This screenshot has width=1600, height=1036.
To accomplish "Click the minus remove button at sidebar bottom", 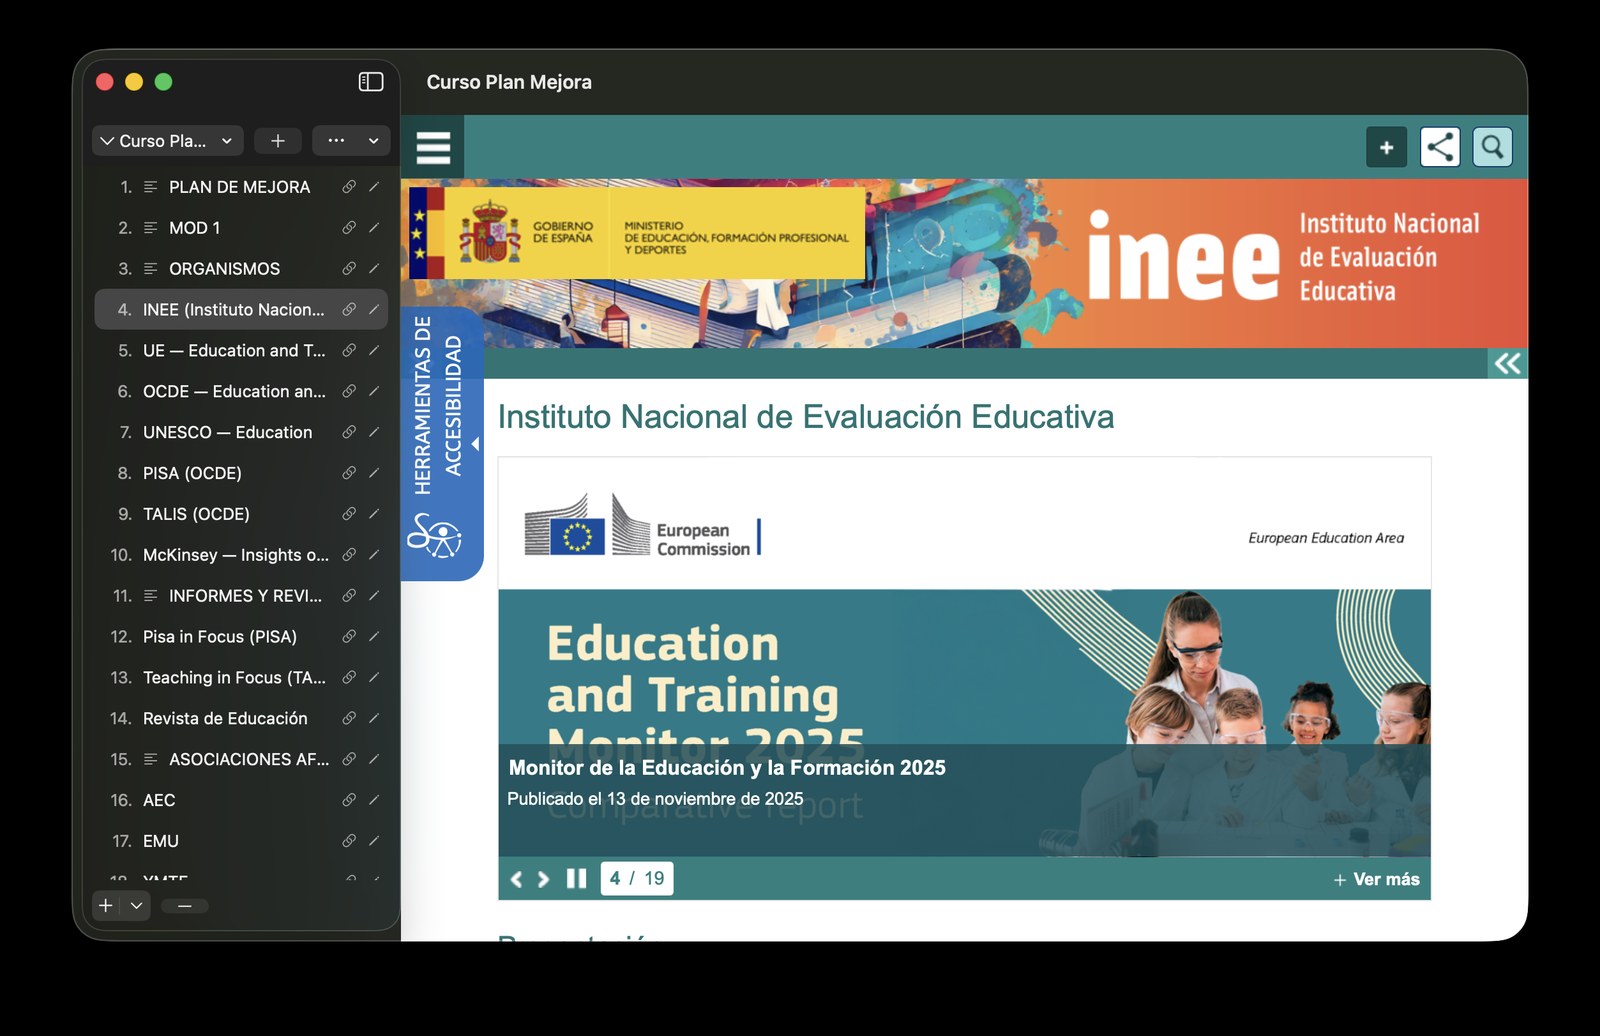I will coord(185,906).
